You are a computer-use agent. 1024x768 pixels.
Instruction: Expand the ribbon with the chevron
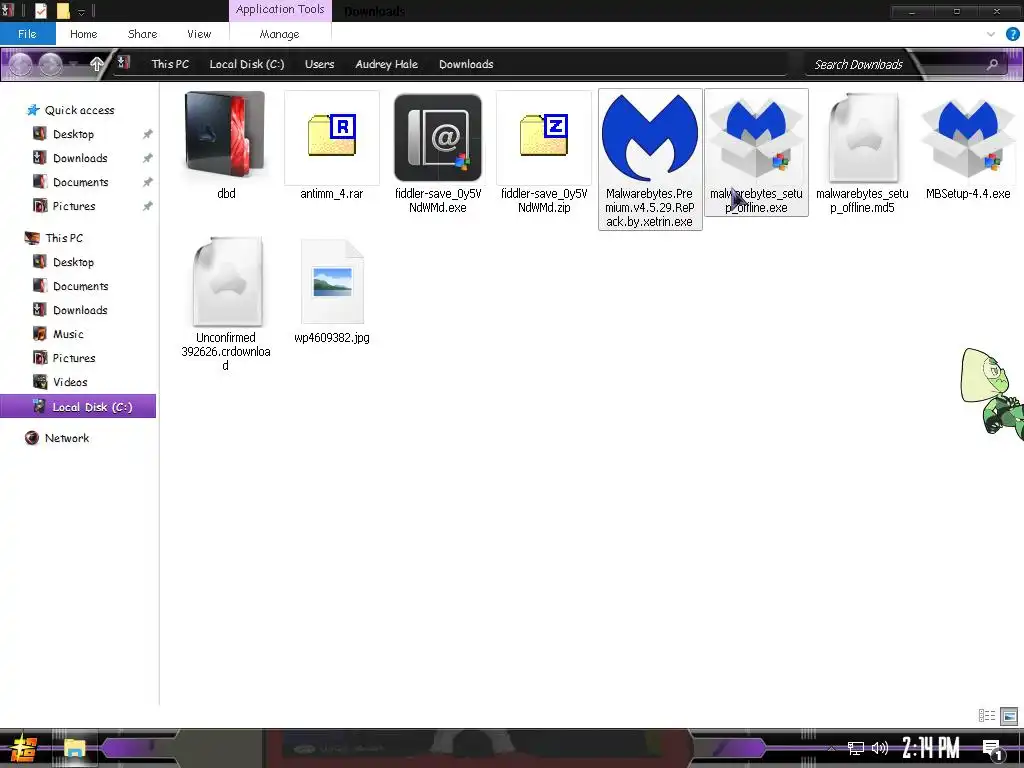pos(991,34)
